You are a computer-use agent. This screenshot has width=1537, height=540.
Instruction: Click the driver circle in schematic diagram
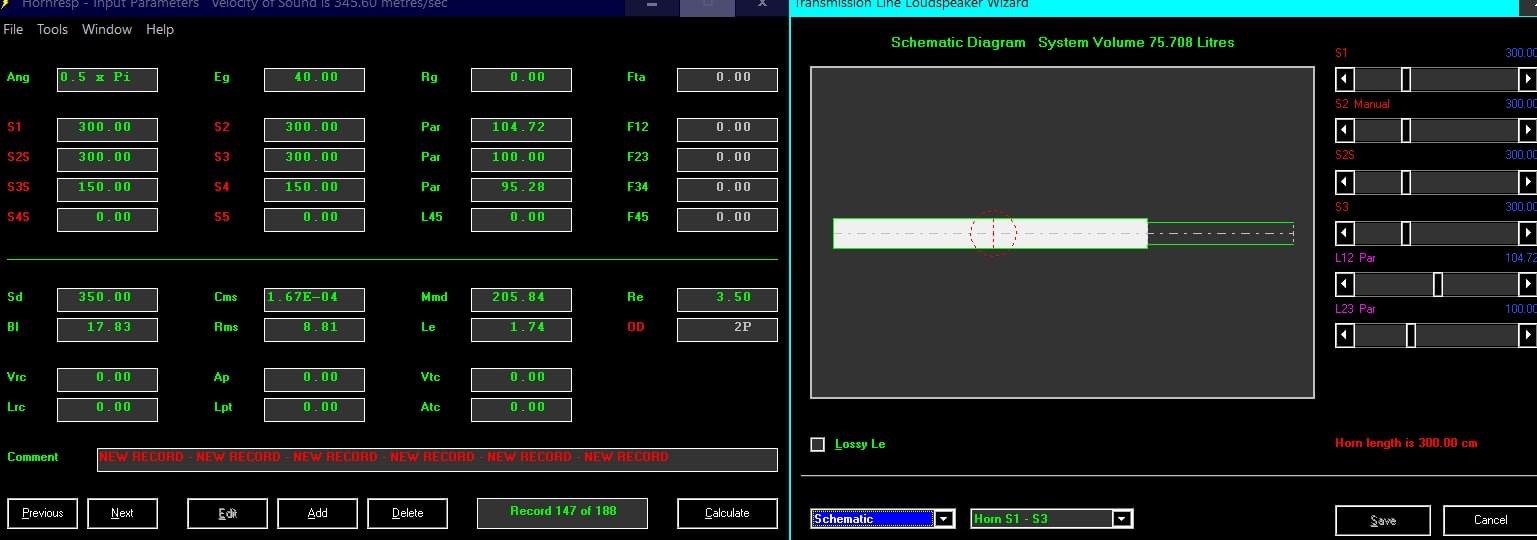point(993,233)
